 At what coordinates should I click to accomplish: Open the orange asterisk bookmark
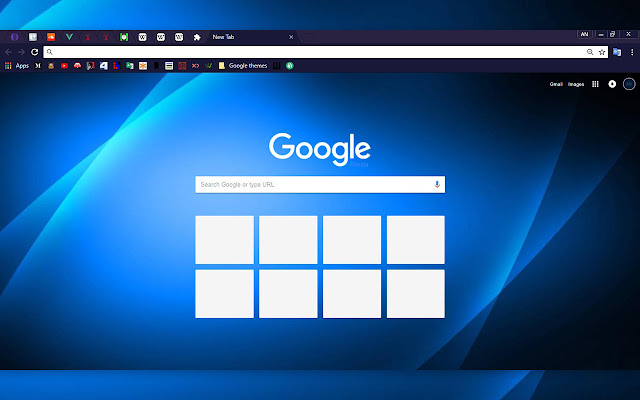coord(143,65)
